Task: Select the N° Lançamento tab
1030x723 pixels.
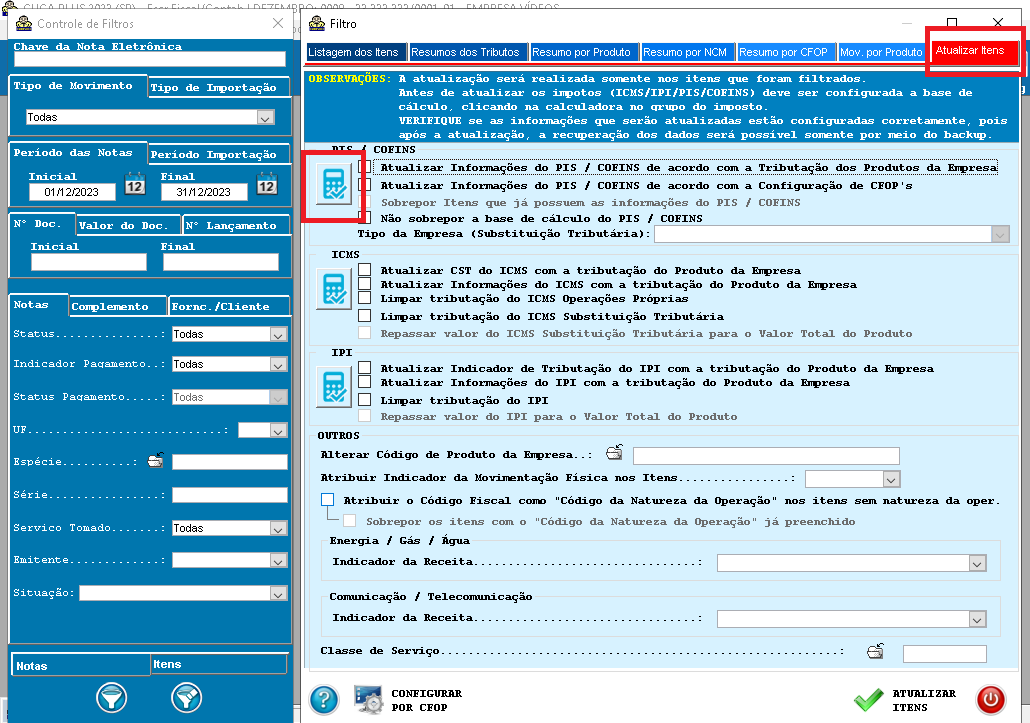Action: [236, 225]
